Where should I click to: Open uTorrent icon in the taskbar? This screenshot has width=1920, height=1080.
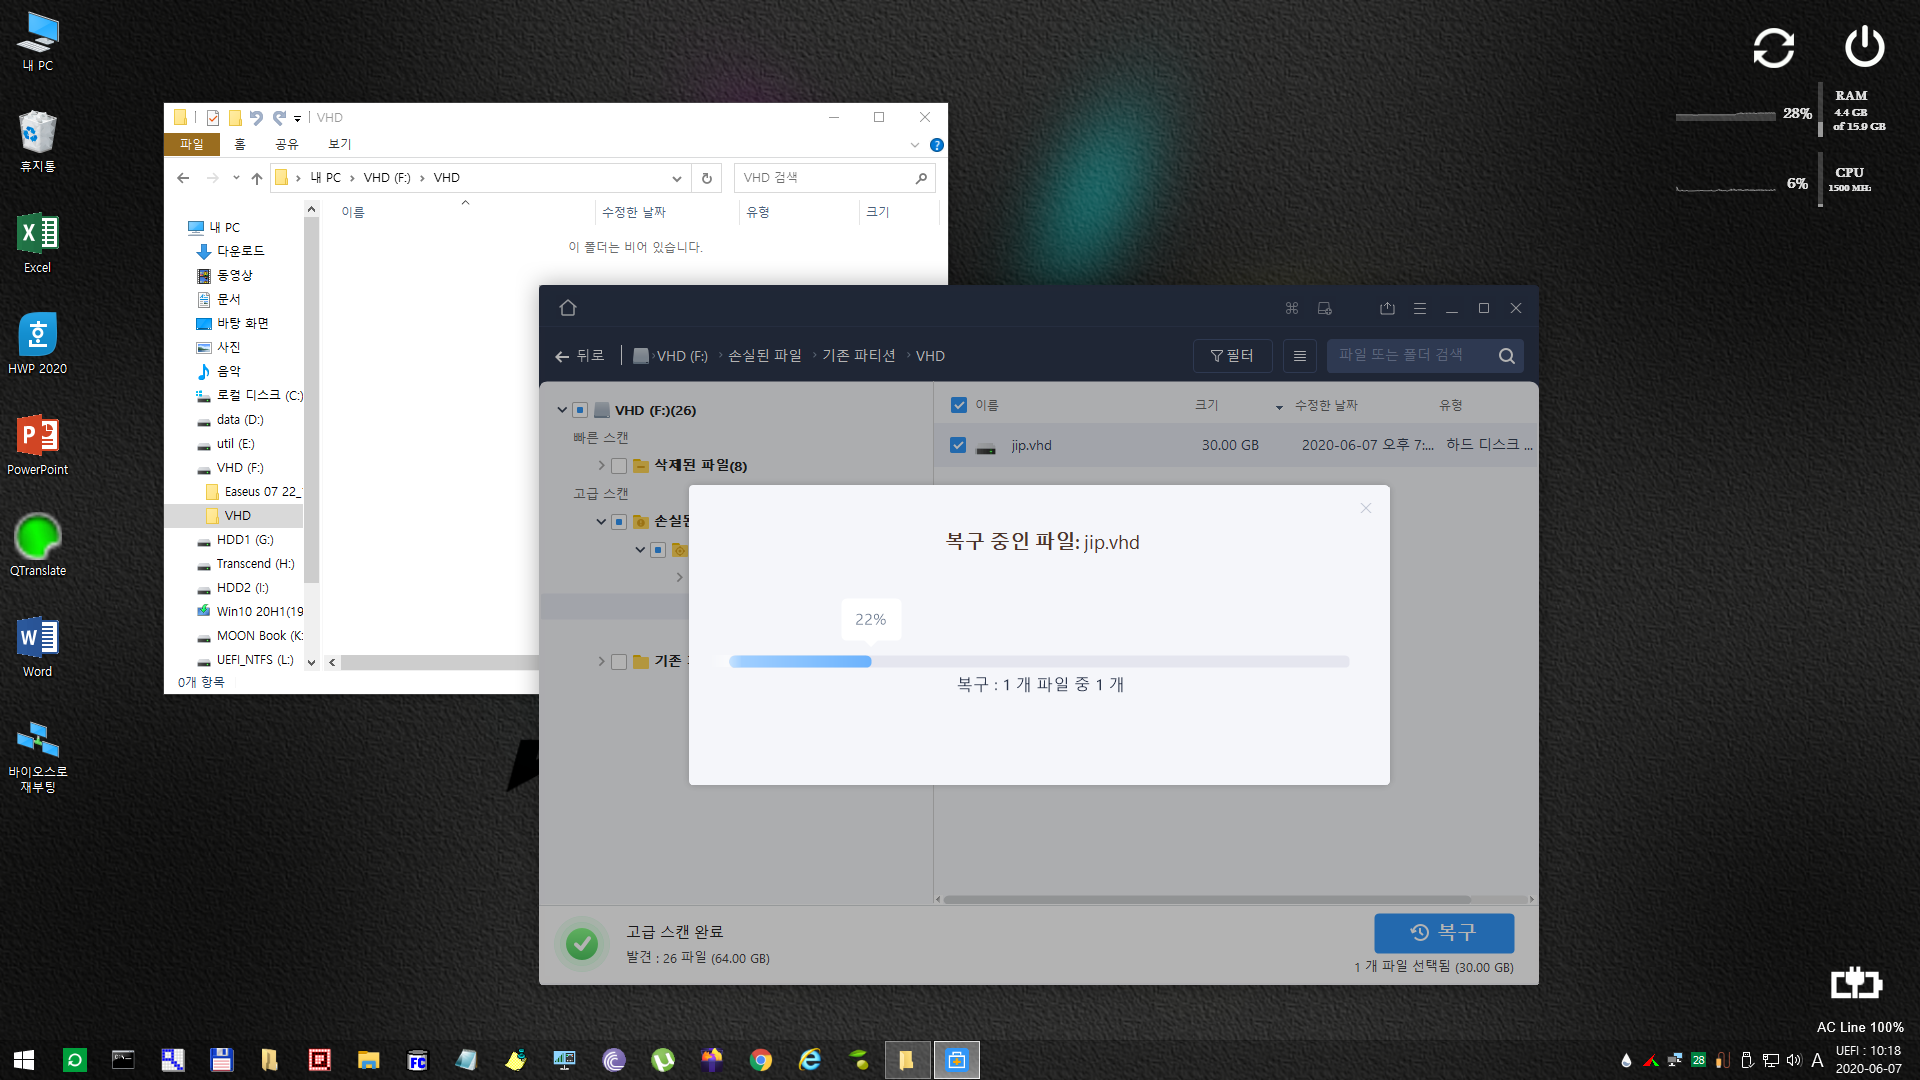pyautogui.click(x=663, y=1060)
